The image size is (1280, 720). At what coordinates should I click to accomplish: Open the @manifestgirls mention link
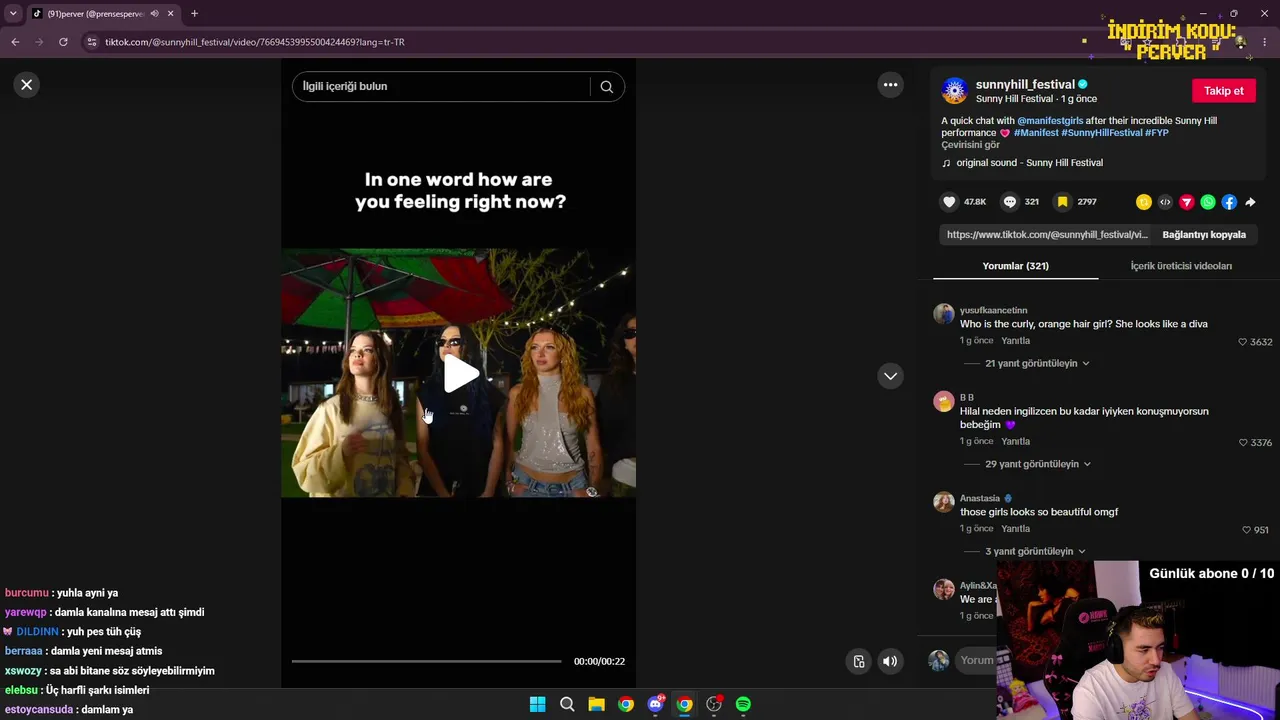[x=1050, y=121]
